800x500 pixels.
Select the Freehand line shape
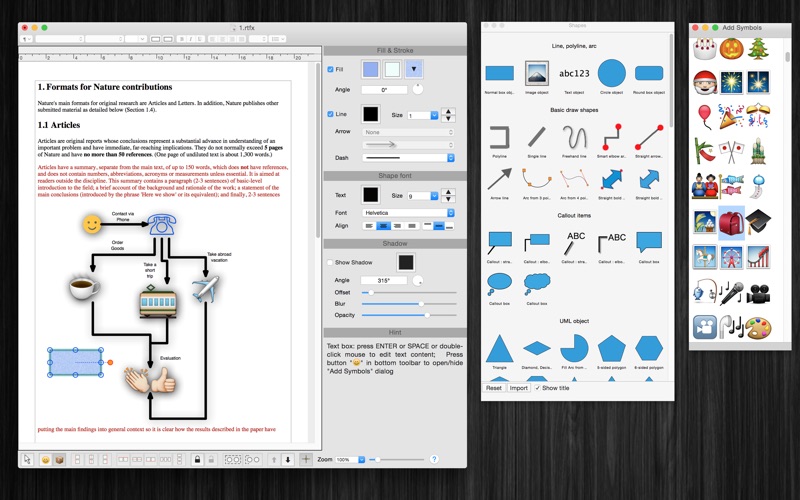(x=574, y=137)
